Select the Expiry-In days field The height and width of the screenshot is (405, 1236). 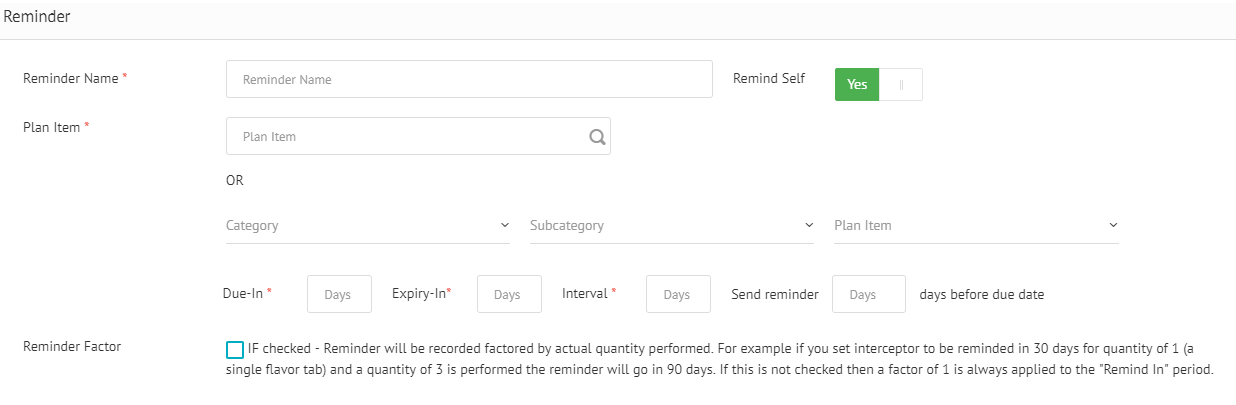coord(509,295)
